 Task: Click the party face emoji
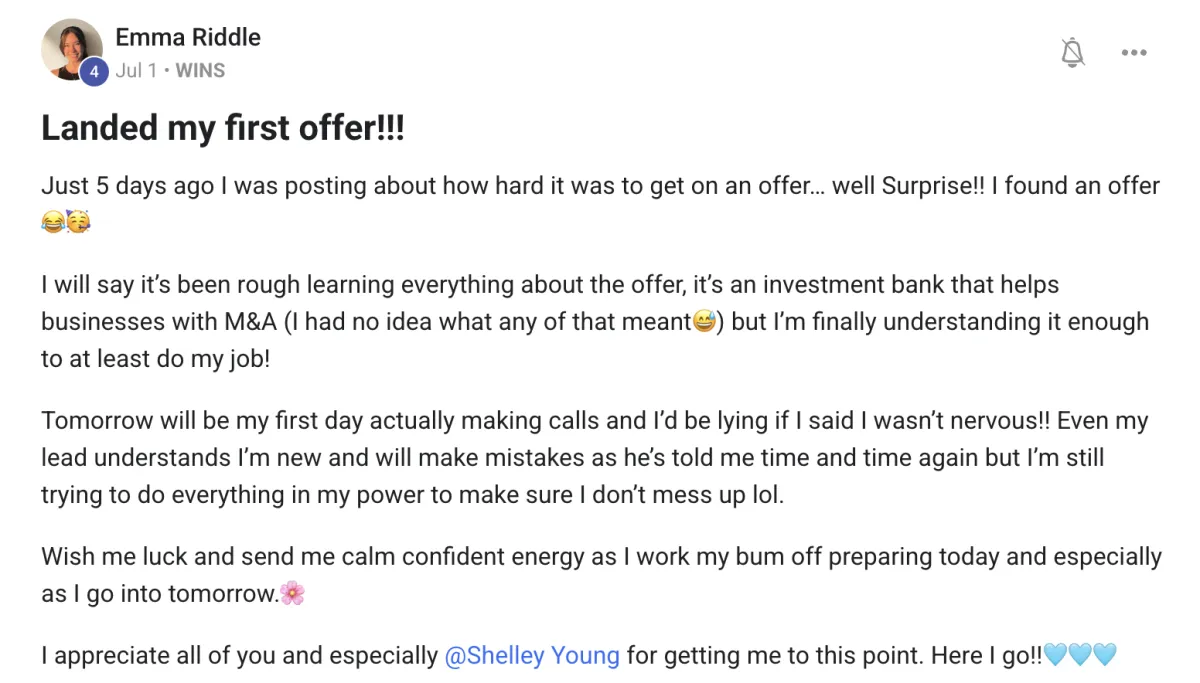click(x=77, y=222)
